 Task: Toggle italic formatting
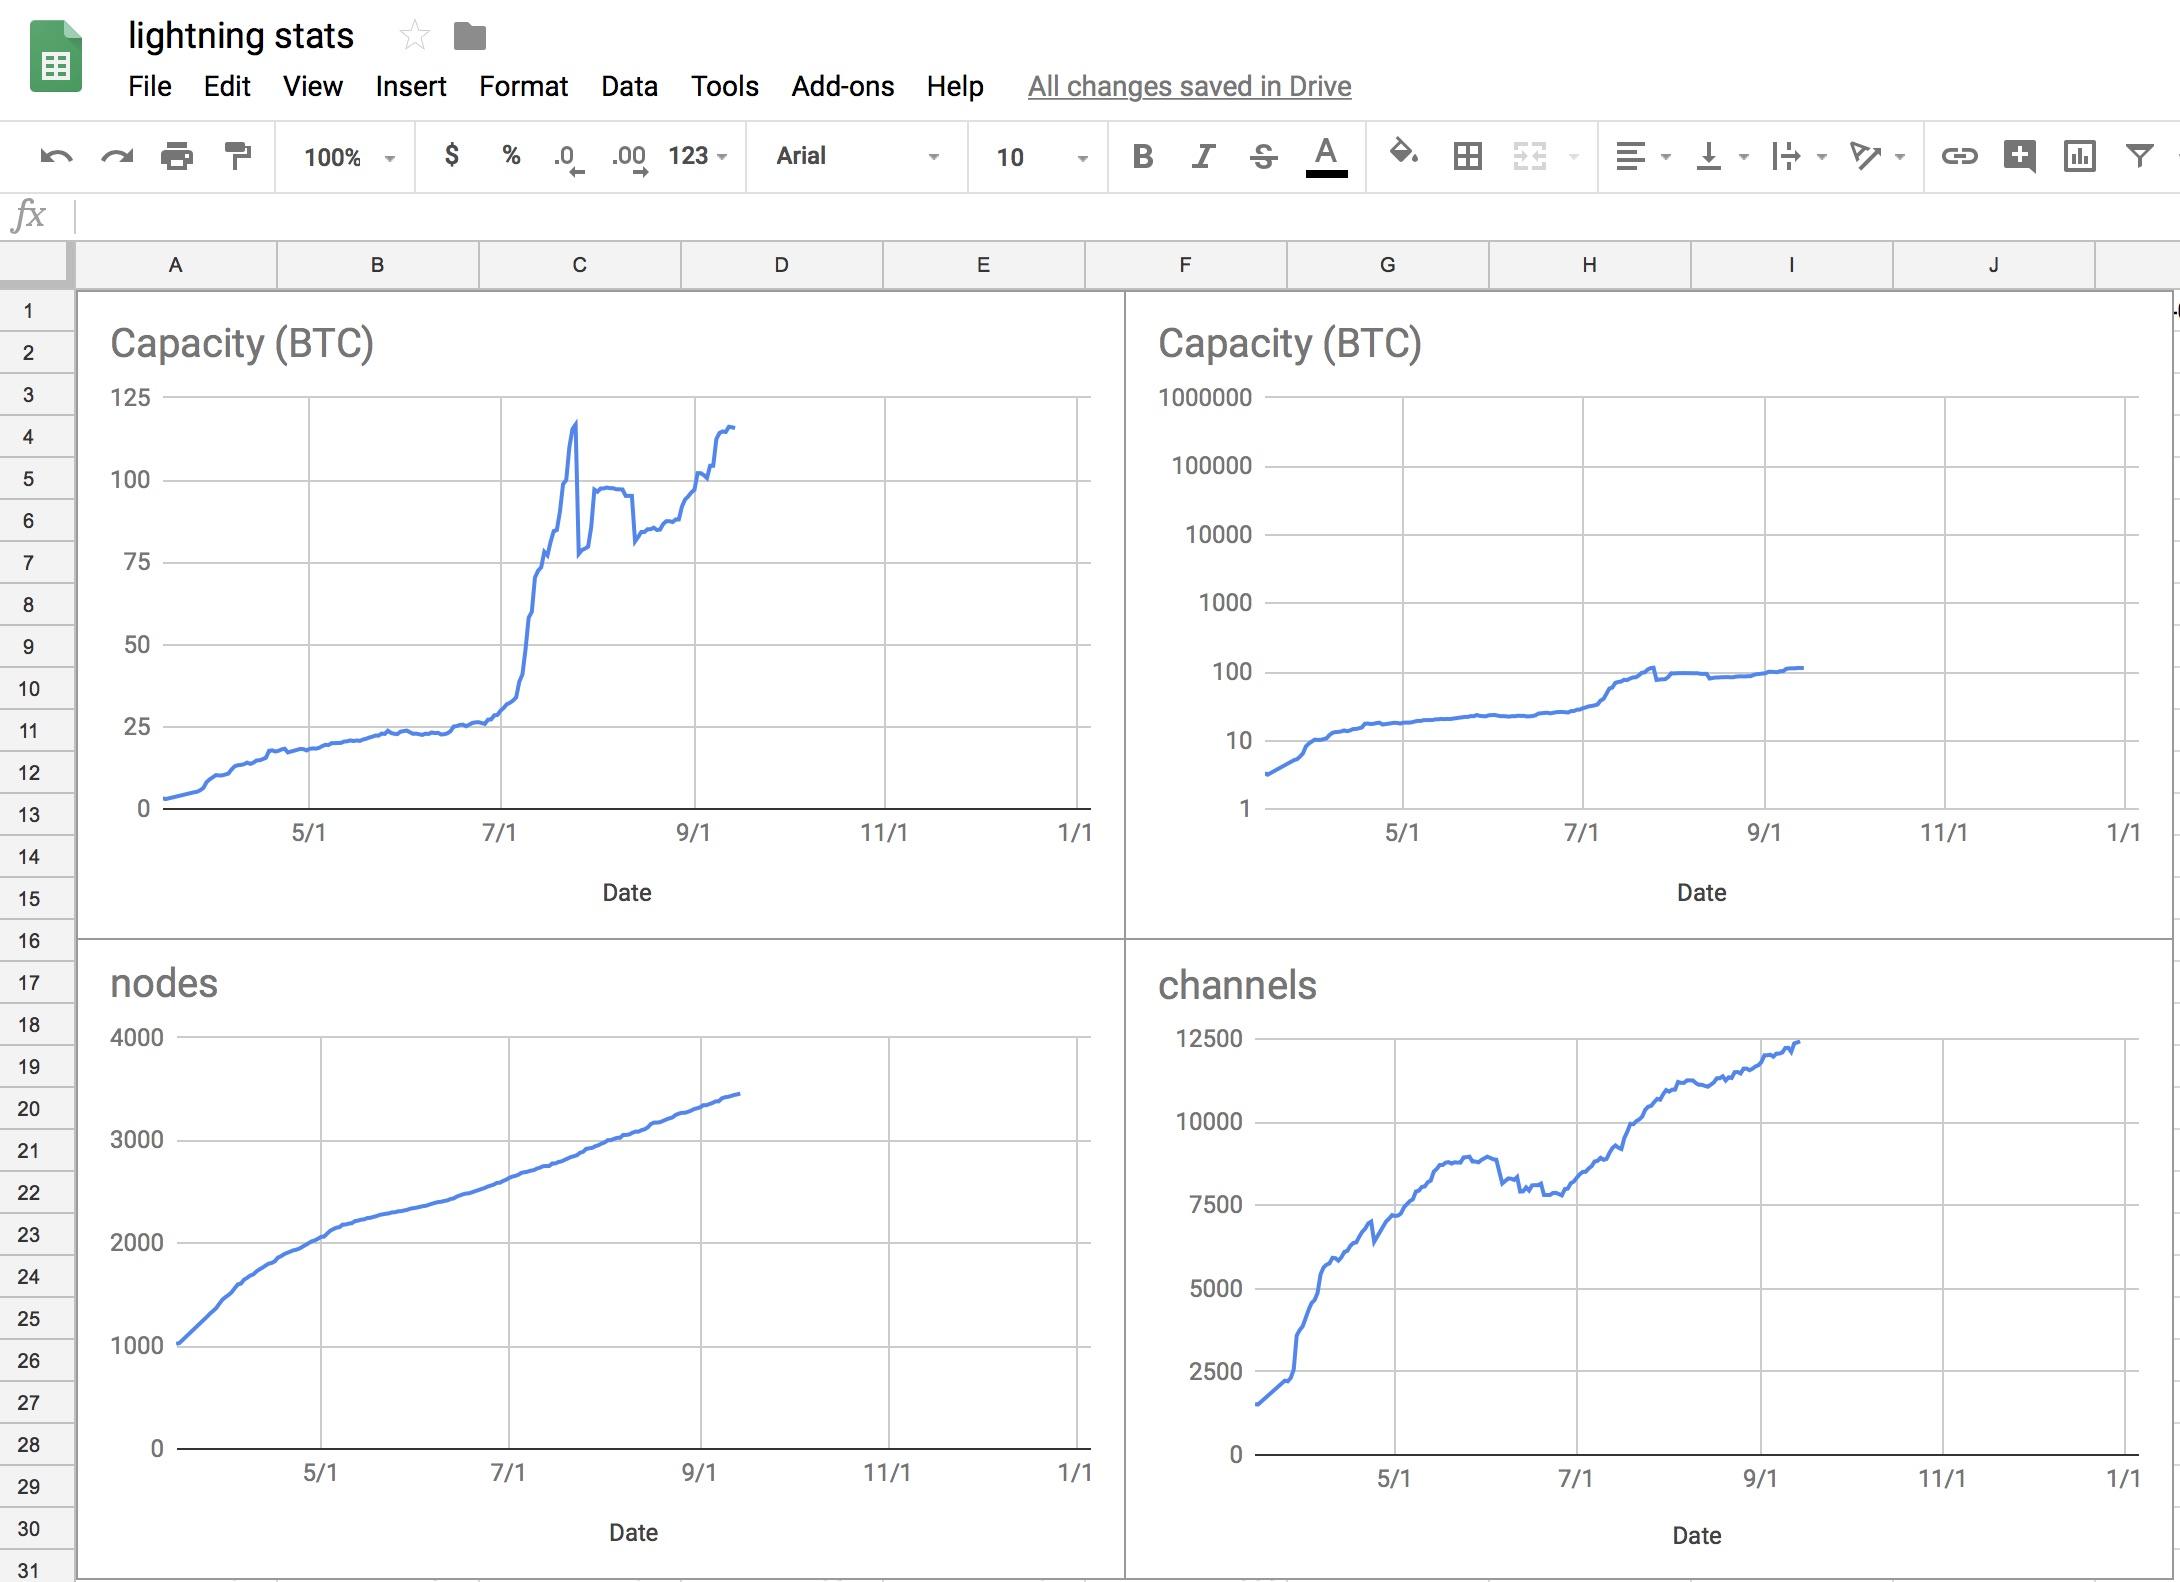(1203, 156)
